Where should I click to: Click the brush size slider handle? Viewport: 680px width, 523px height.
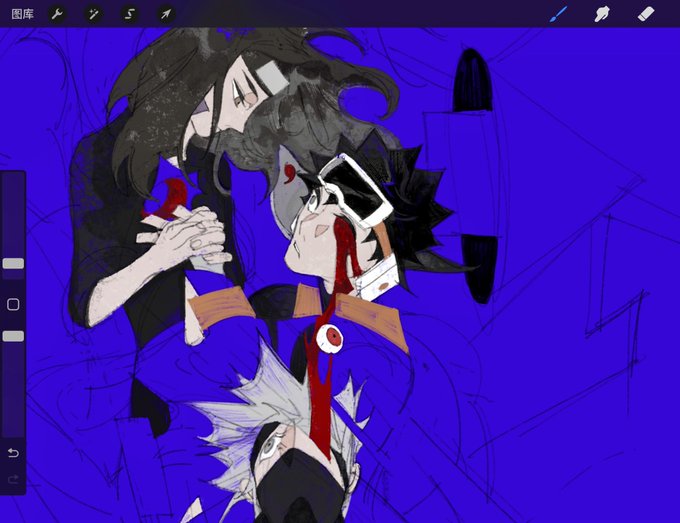pyautogui.click(x=13, y=263)
